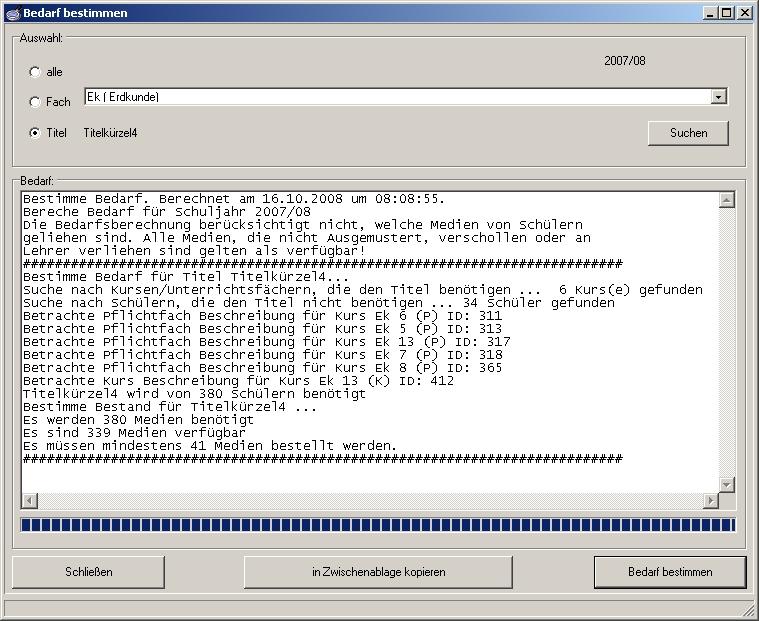Click the Schließen button
Screen dimensions: 759x621
[88, 572]
